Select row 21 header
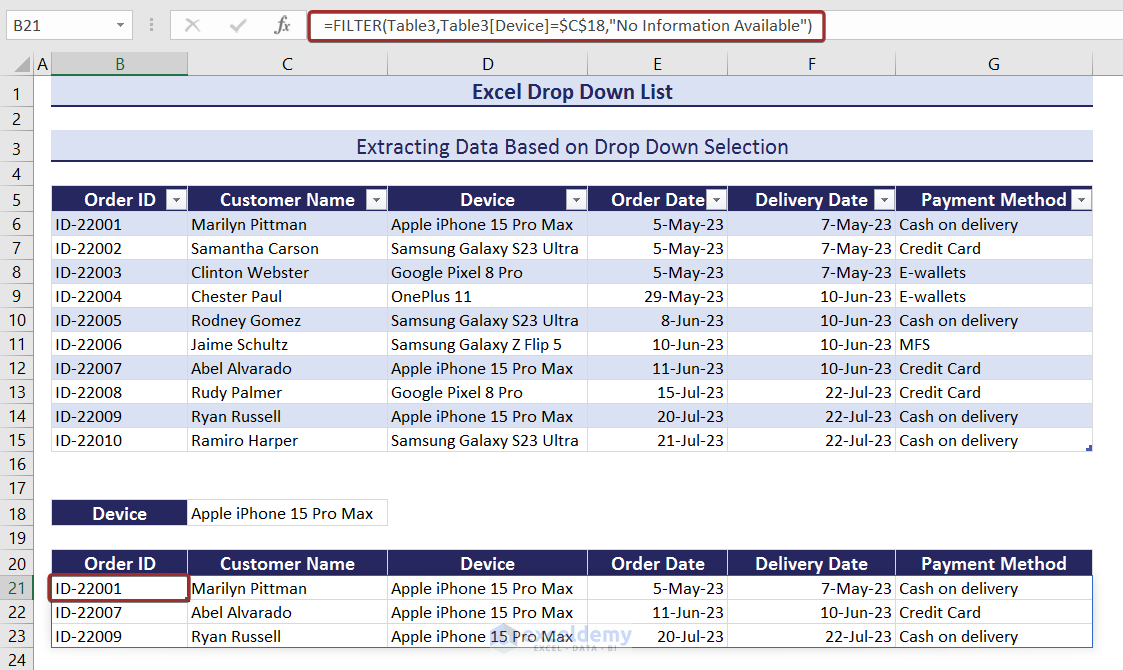 click(x=16, y=588)
